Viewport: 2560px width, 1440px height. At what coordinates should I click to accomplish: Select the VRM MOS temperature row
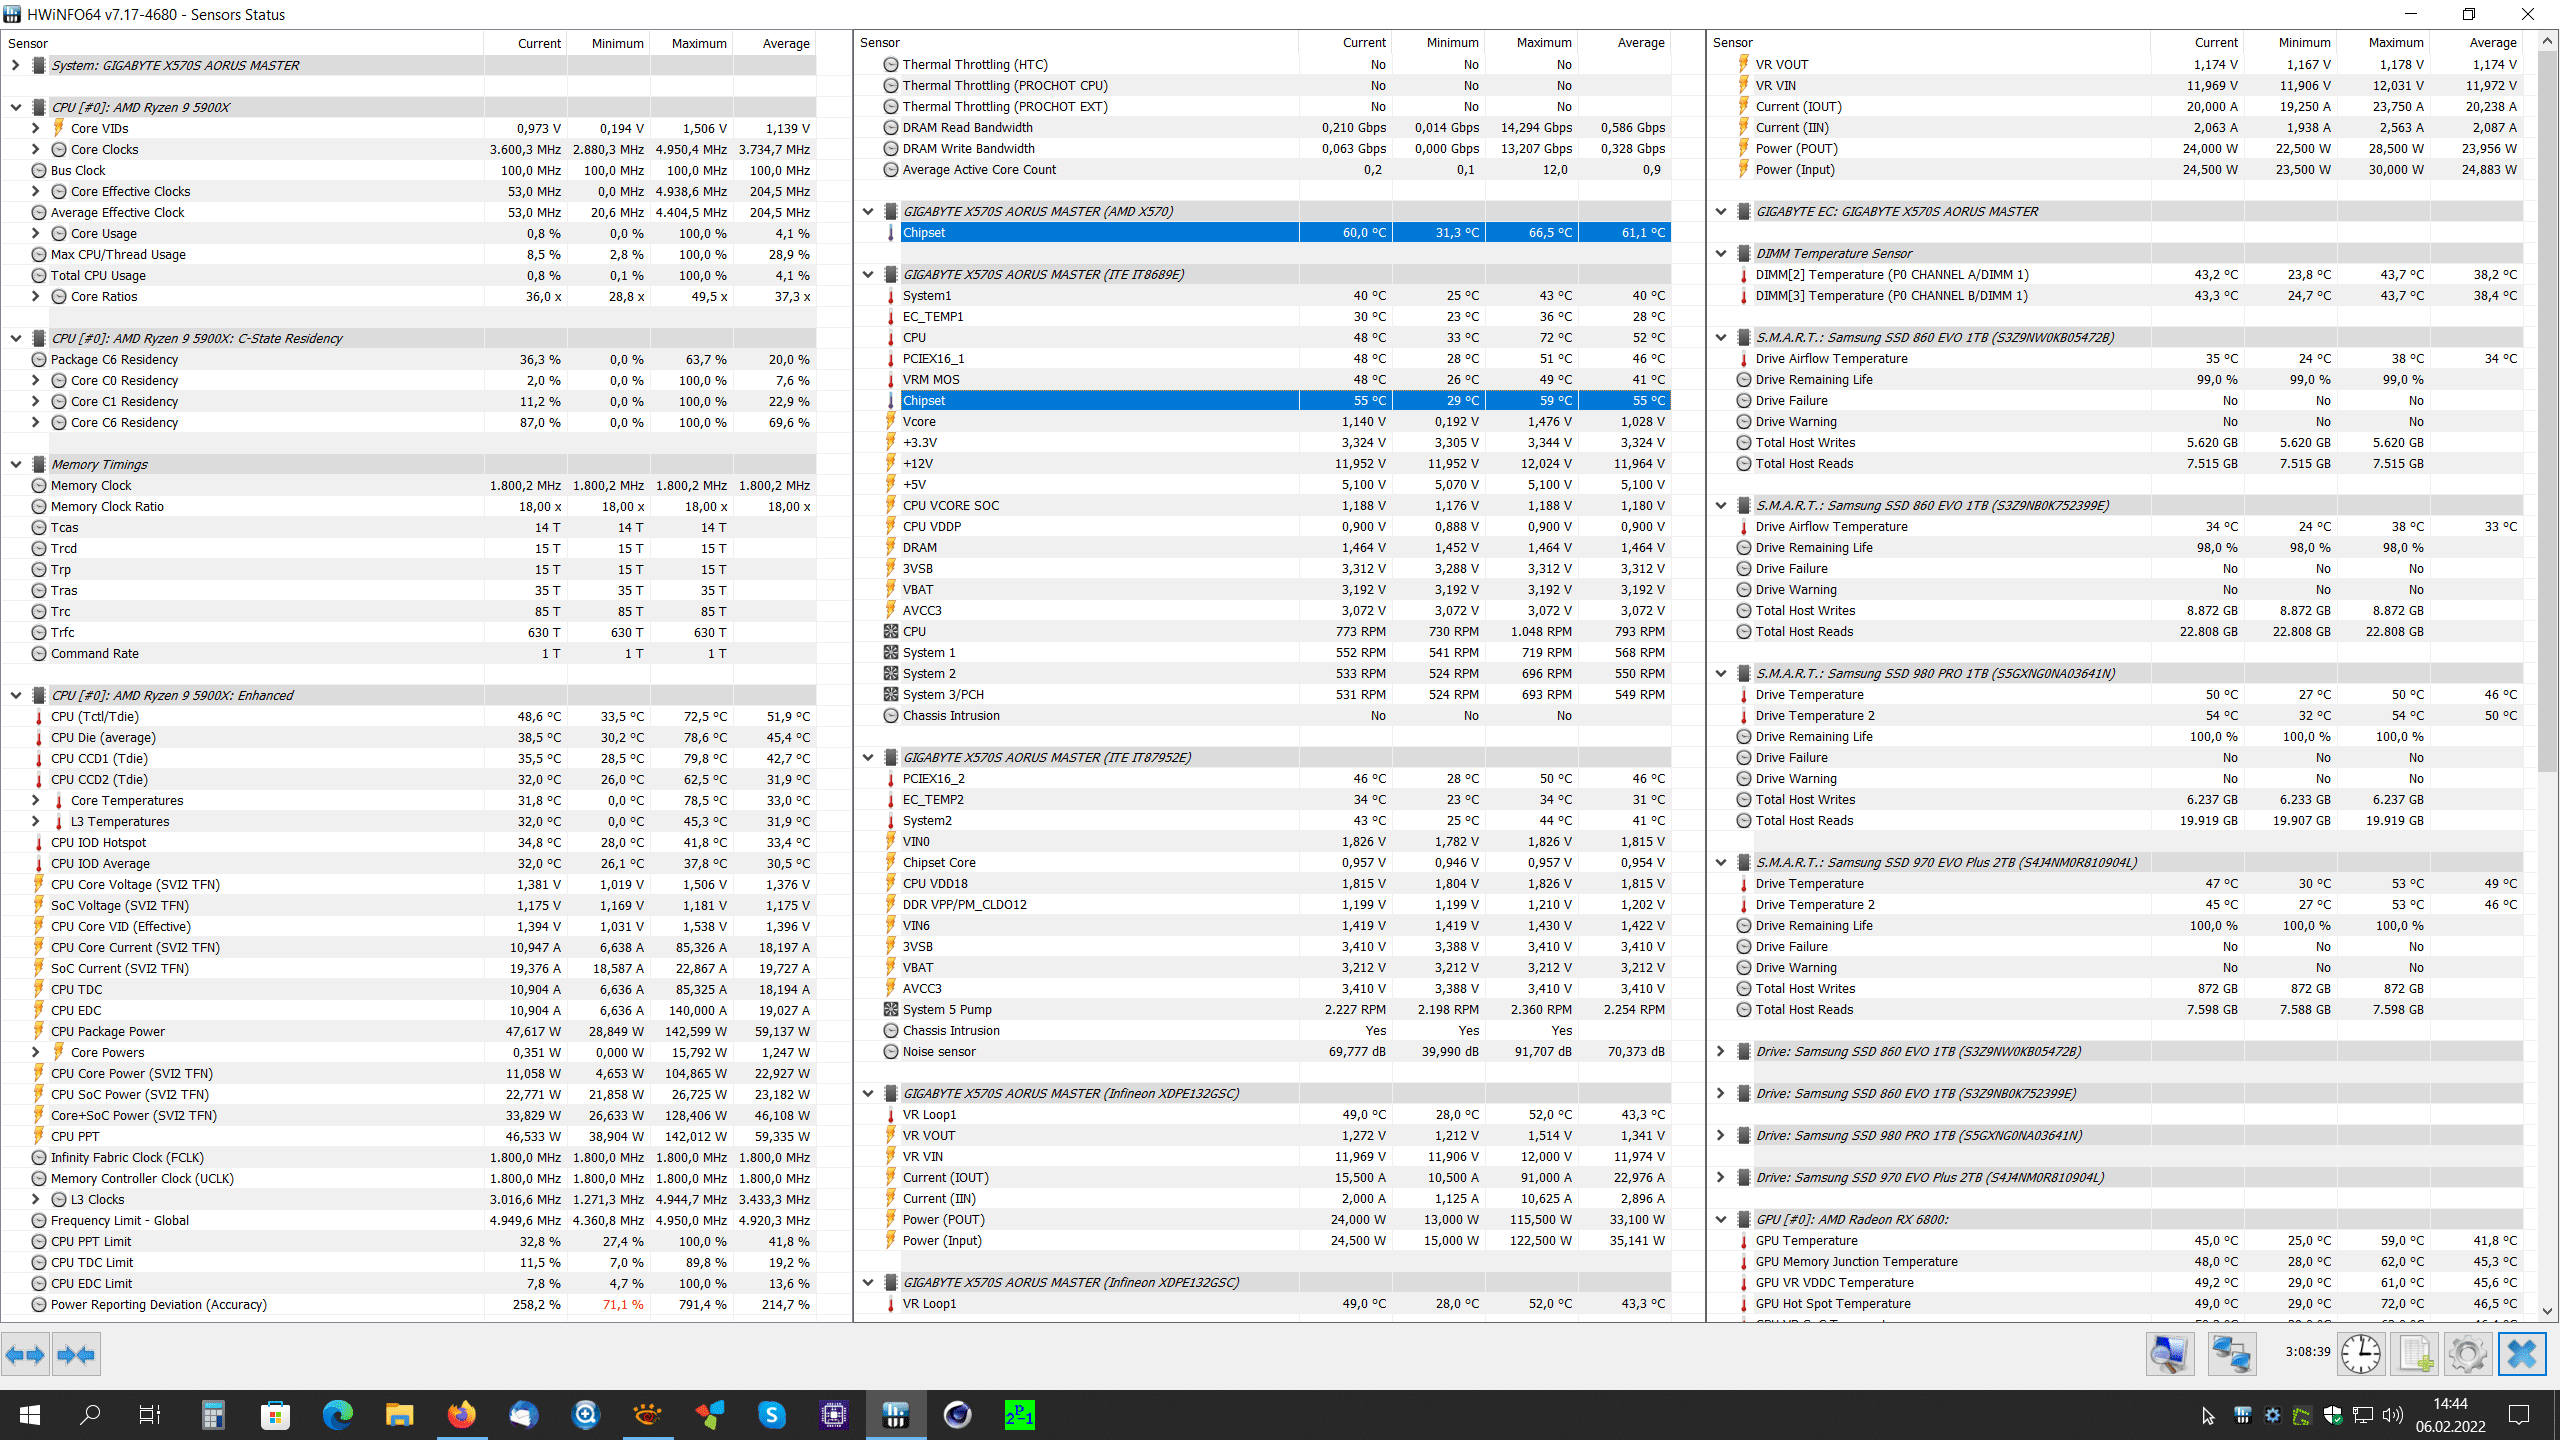(1263, 379)
